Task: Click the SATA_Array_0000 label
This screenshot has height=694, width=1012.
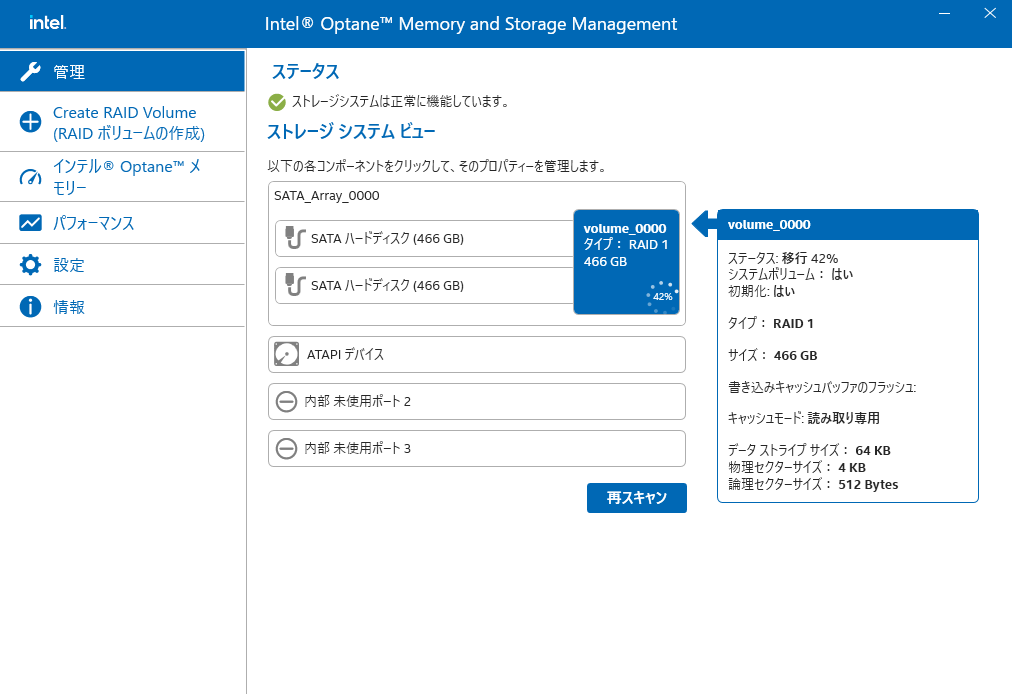Action: click(x=327, y=196)
